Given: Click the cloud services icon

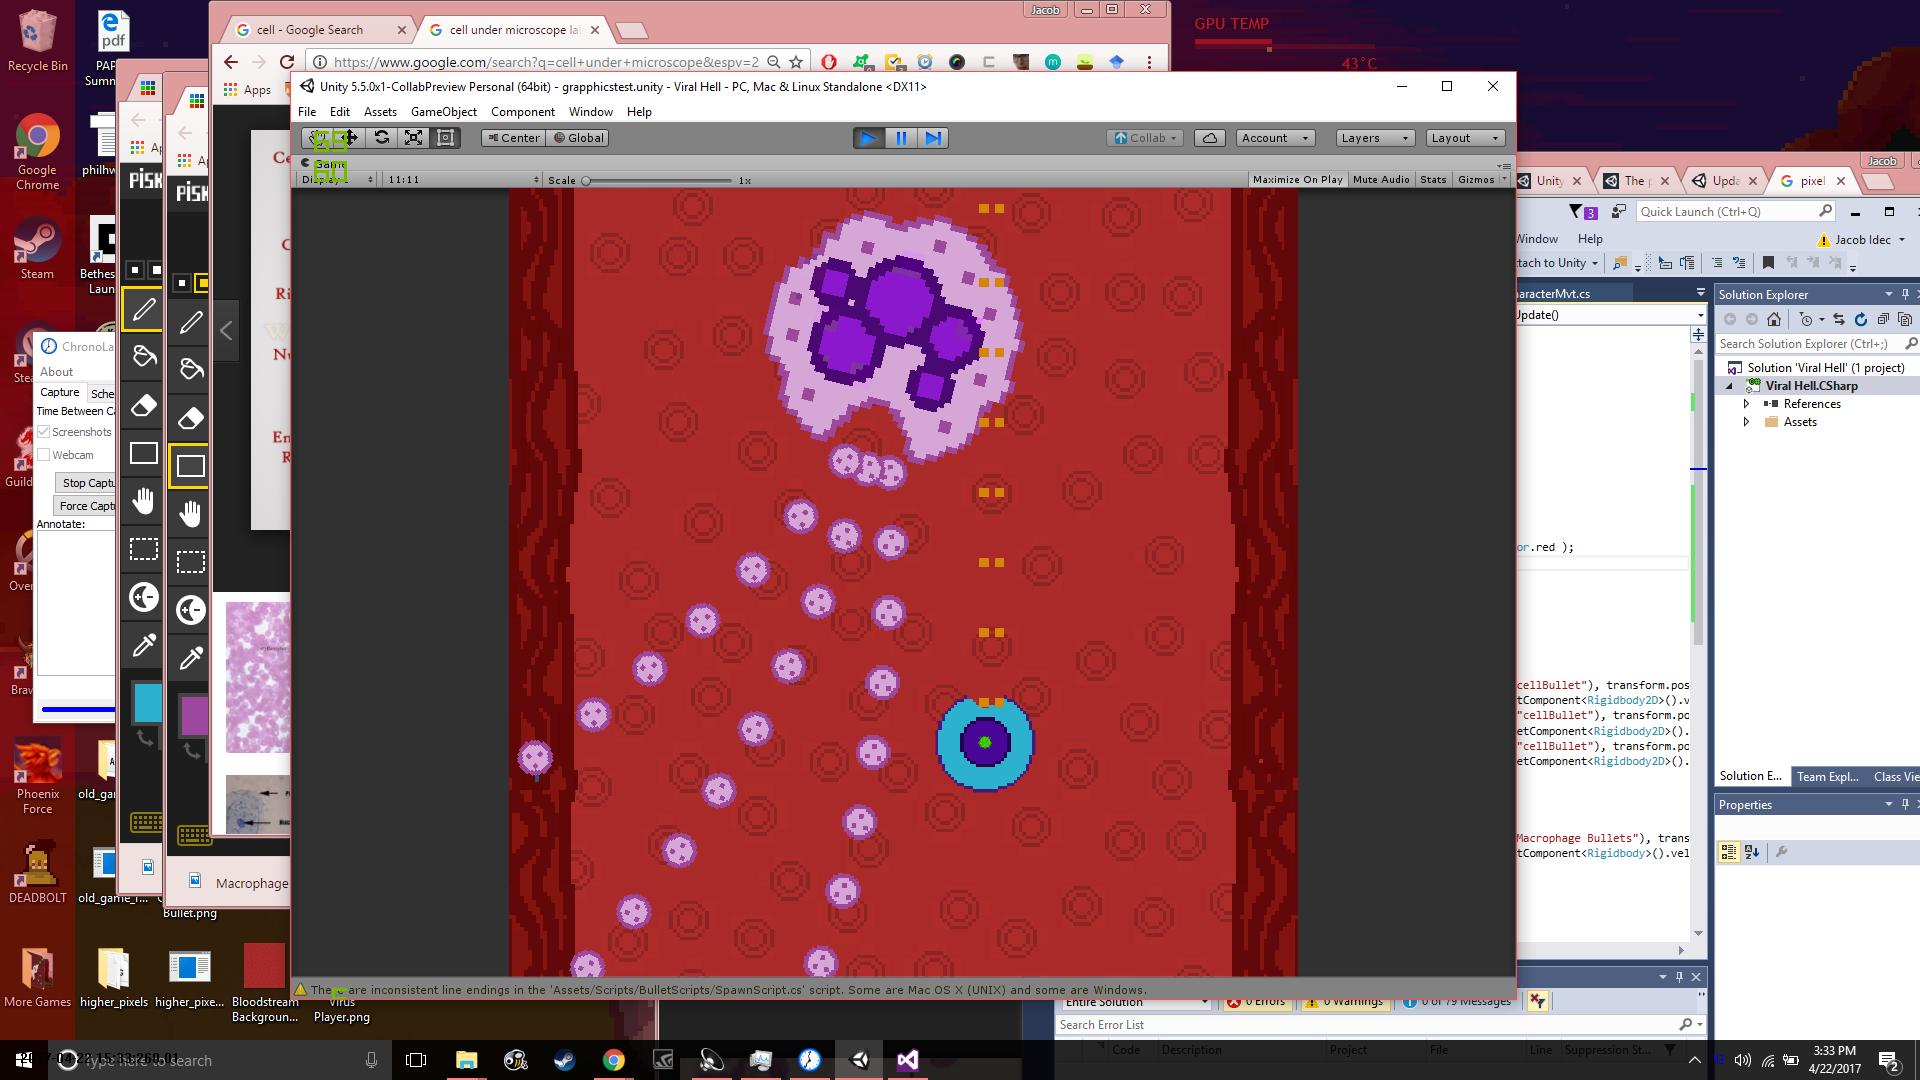Looking at the screenshot, I should pyautogui.click(x=1210, y=138).
